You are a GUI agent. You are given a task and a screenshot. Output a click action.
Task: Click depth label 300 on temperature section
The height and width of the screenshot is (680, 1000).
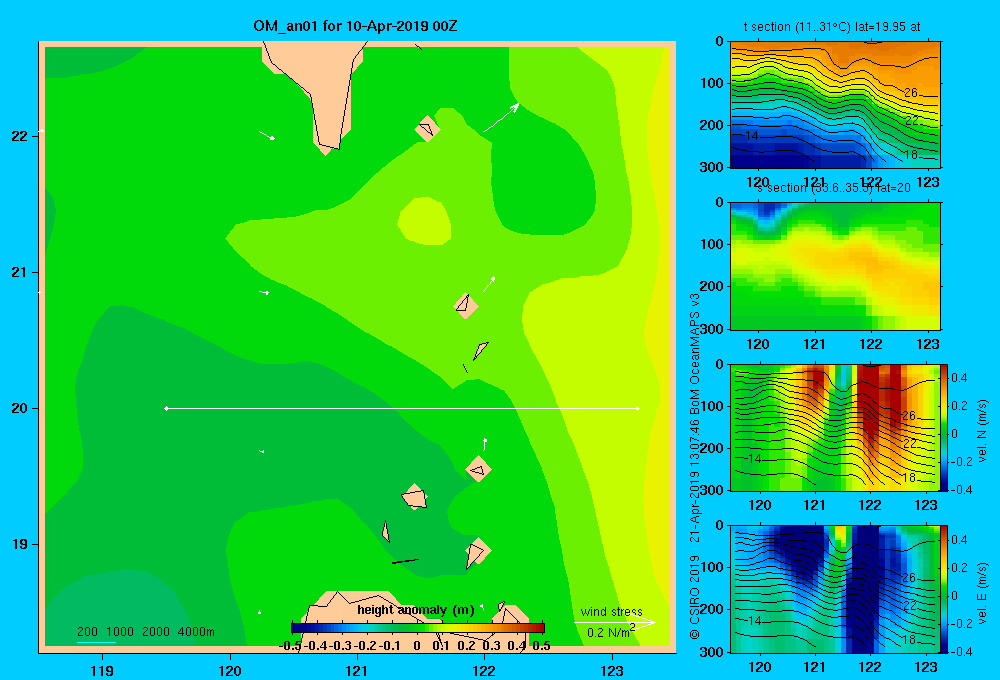click(x=712, y=167)
